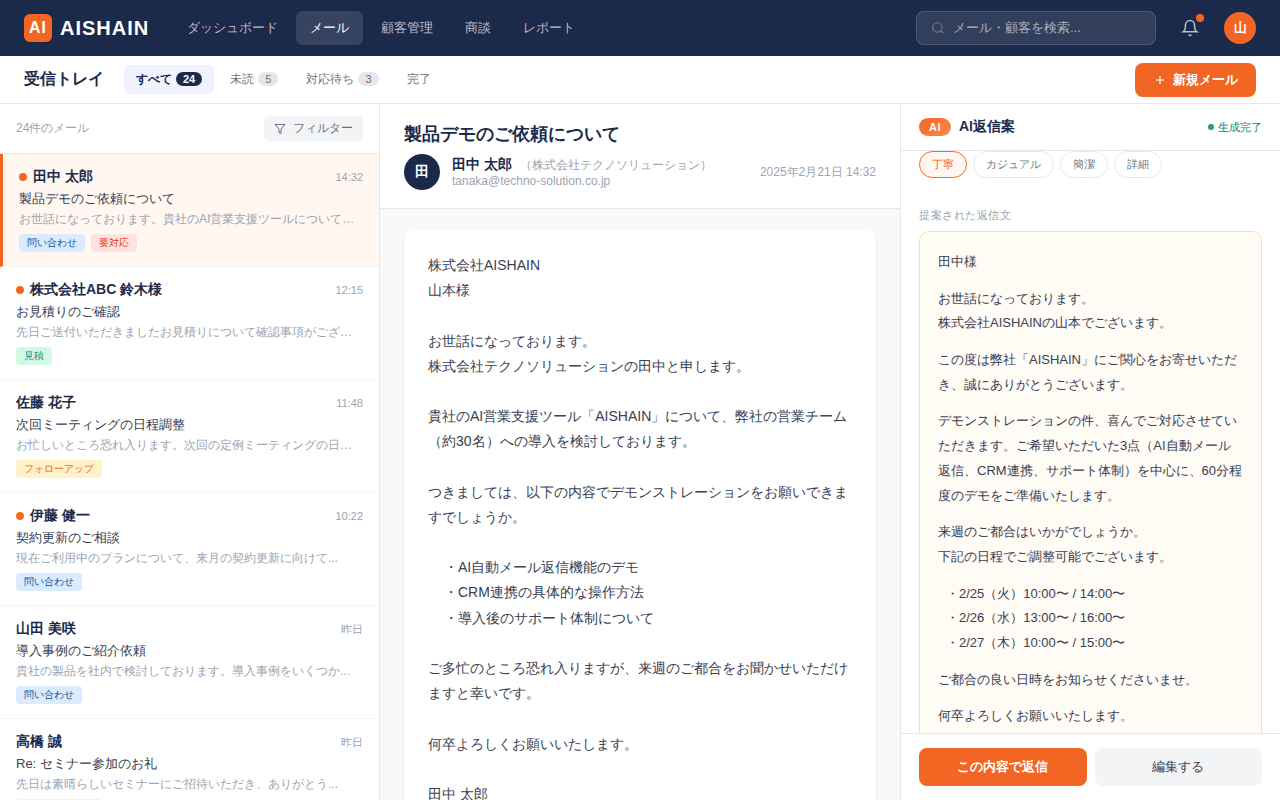The image size is (1280, 800).
Task: Open notifications via the bell icon
Action: tap(1189, 27)
